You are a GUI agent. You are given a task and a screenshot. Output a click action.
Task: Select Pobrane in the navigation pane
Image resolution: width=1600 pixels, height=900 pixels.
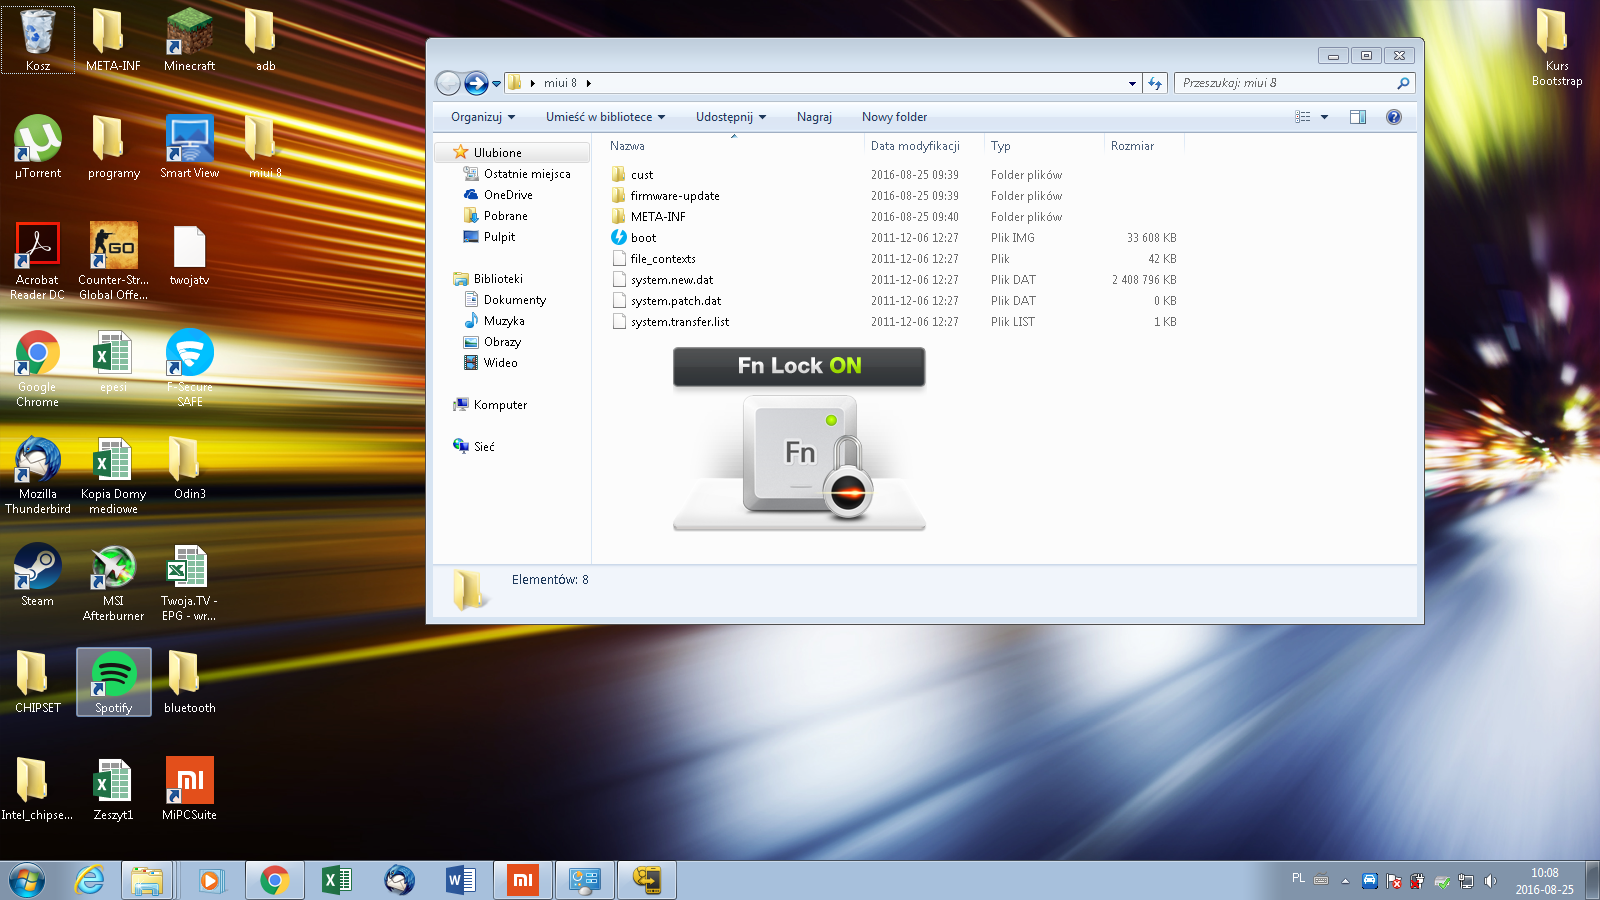click(505, 216)
